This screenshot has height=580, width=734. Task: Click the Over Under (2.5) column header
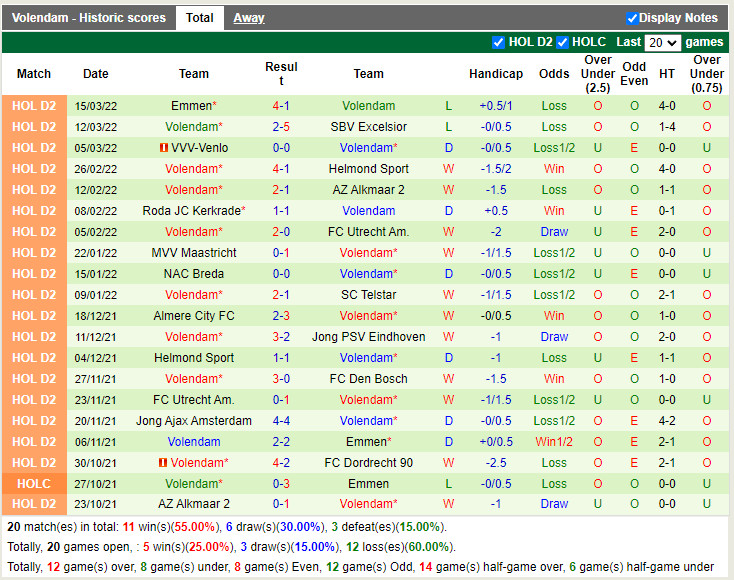[598, 74]
